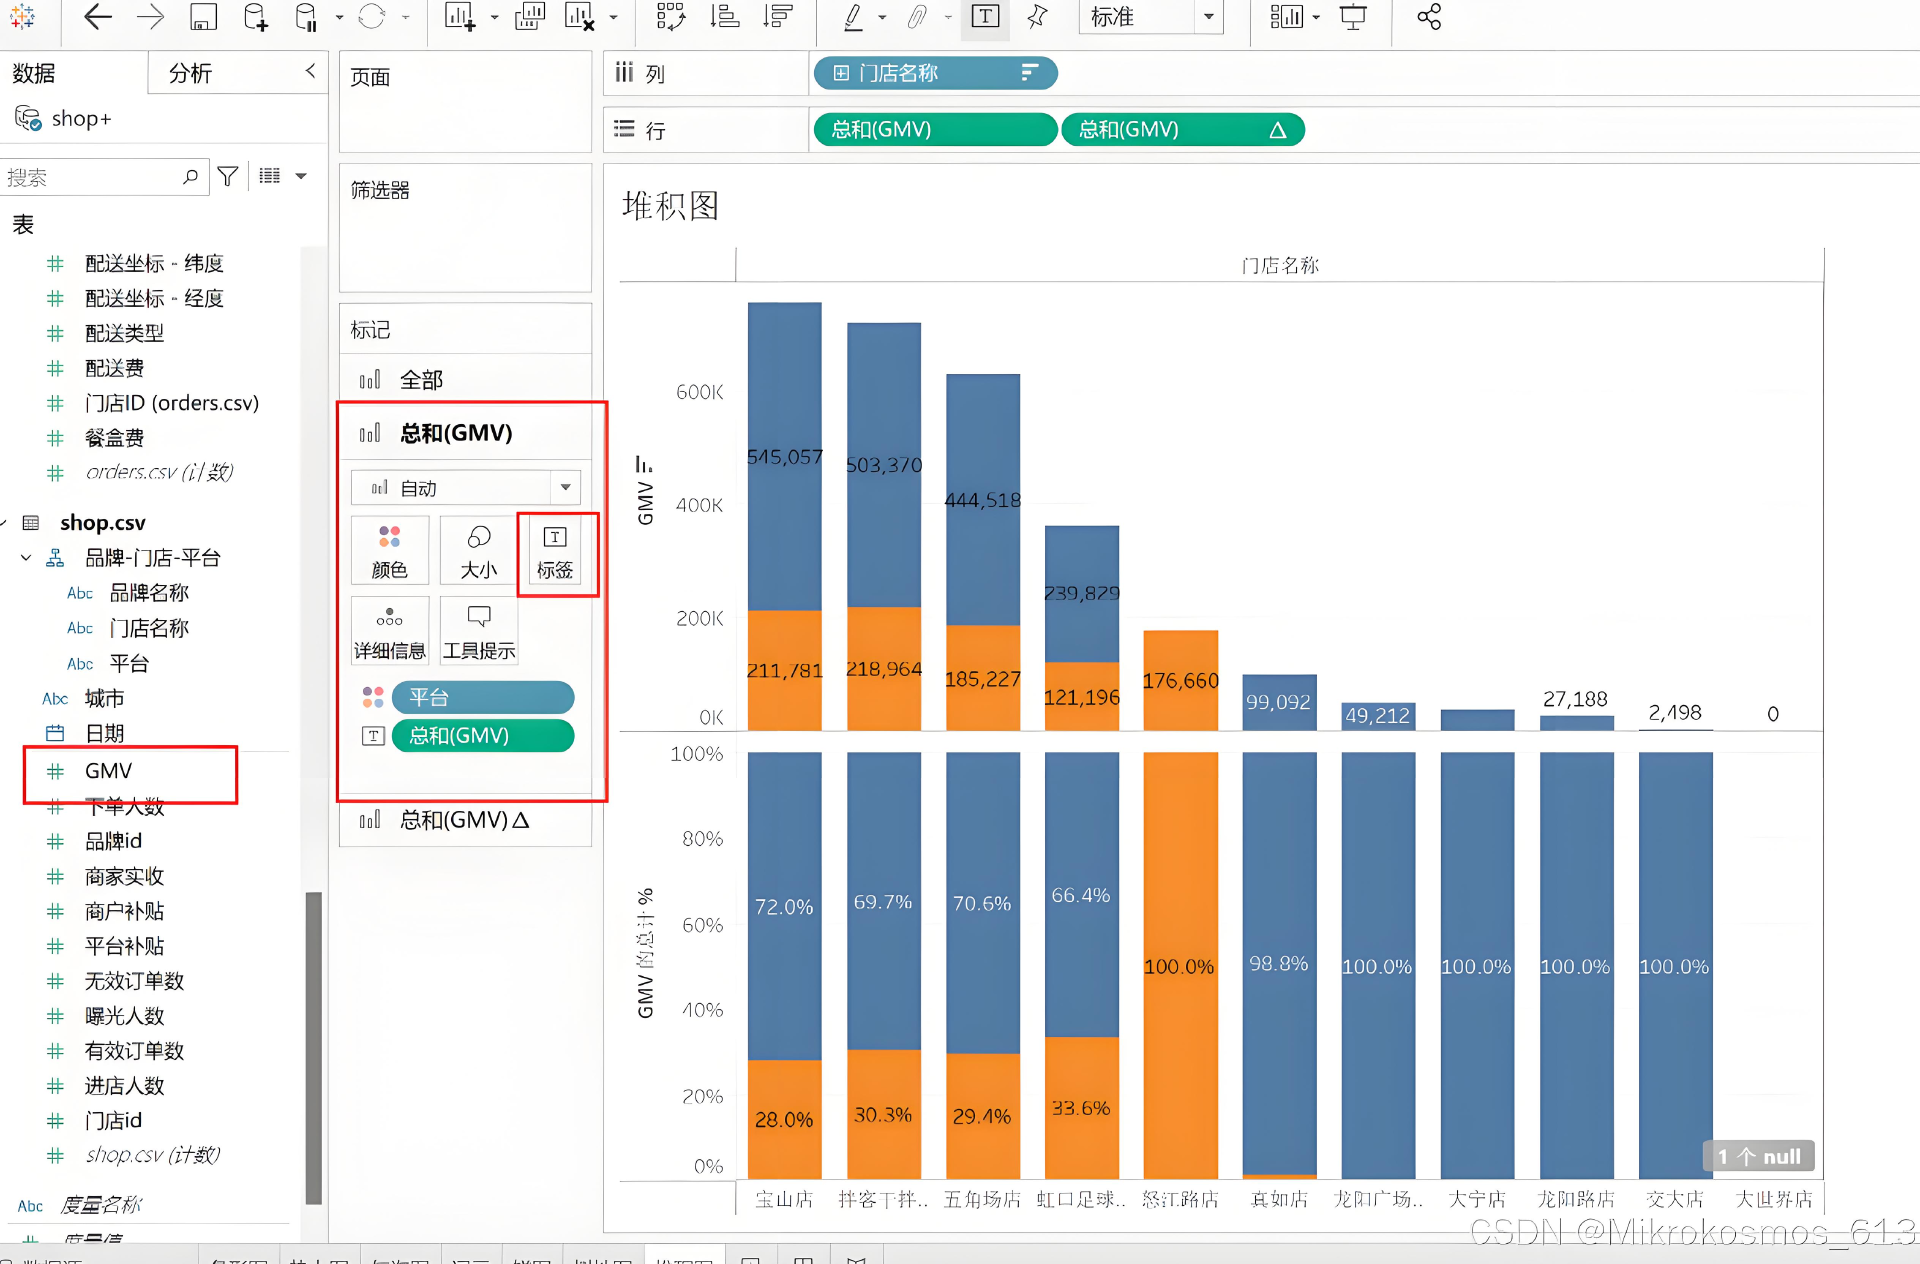This screenshot has height=1264, width=1920.
Task: Open the 自动 mark type dropdown
Action: (565, 488)
